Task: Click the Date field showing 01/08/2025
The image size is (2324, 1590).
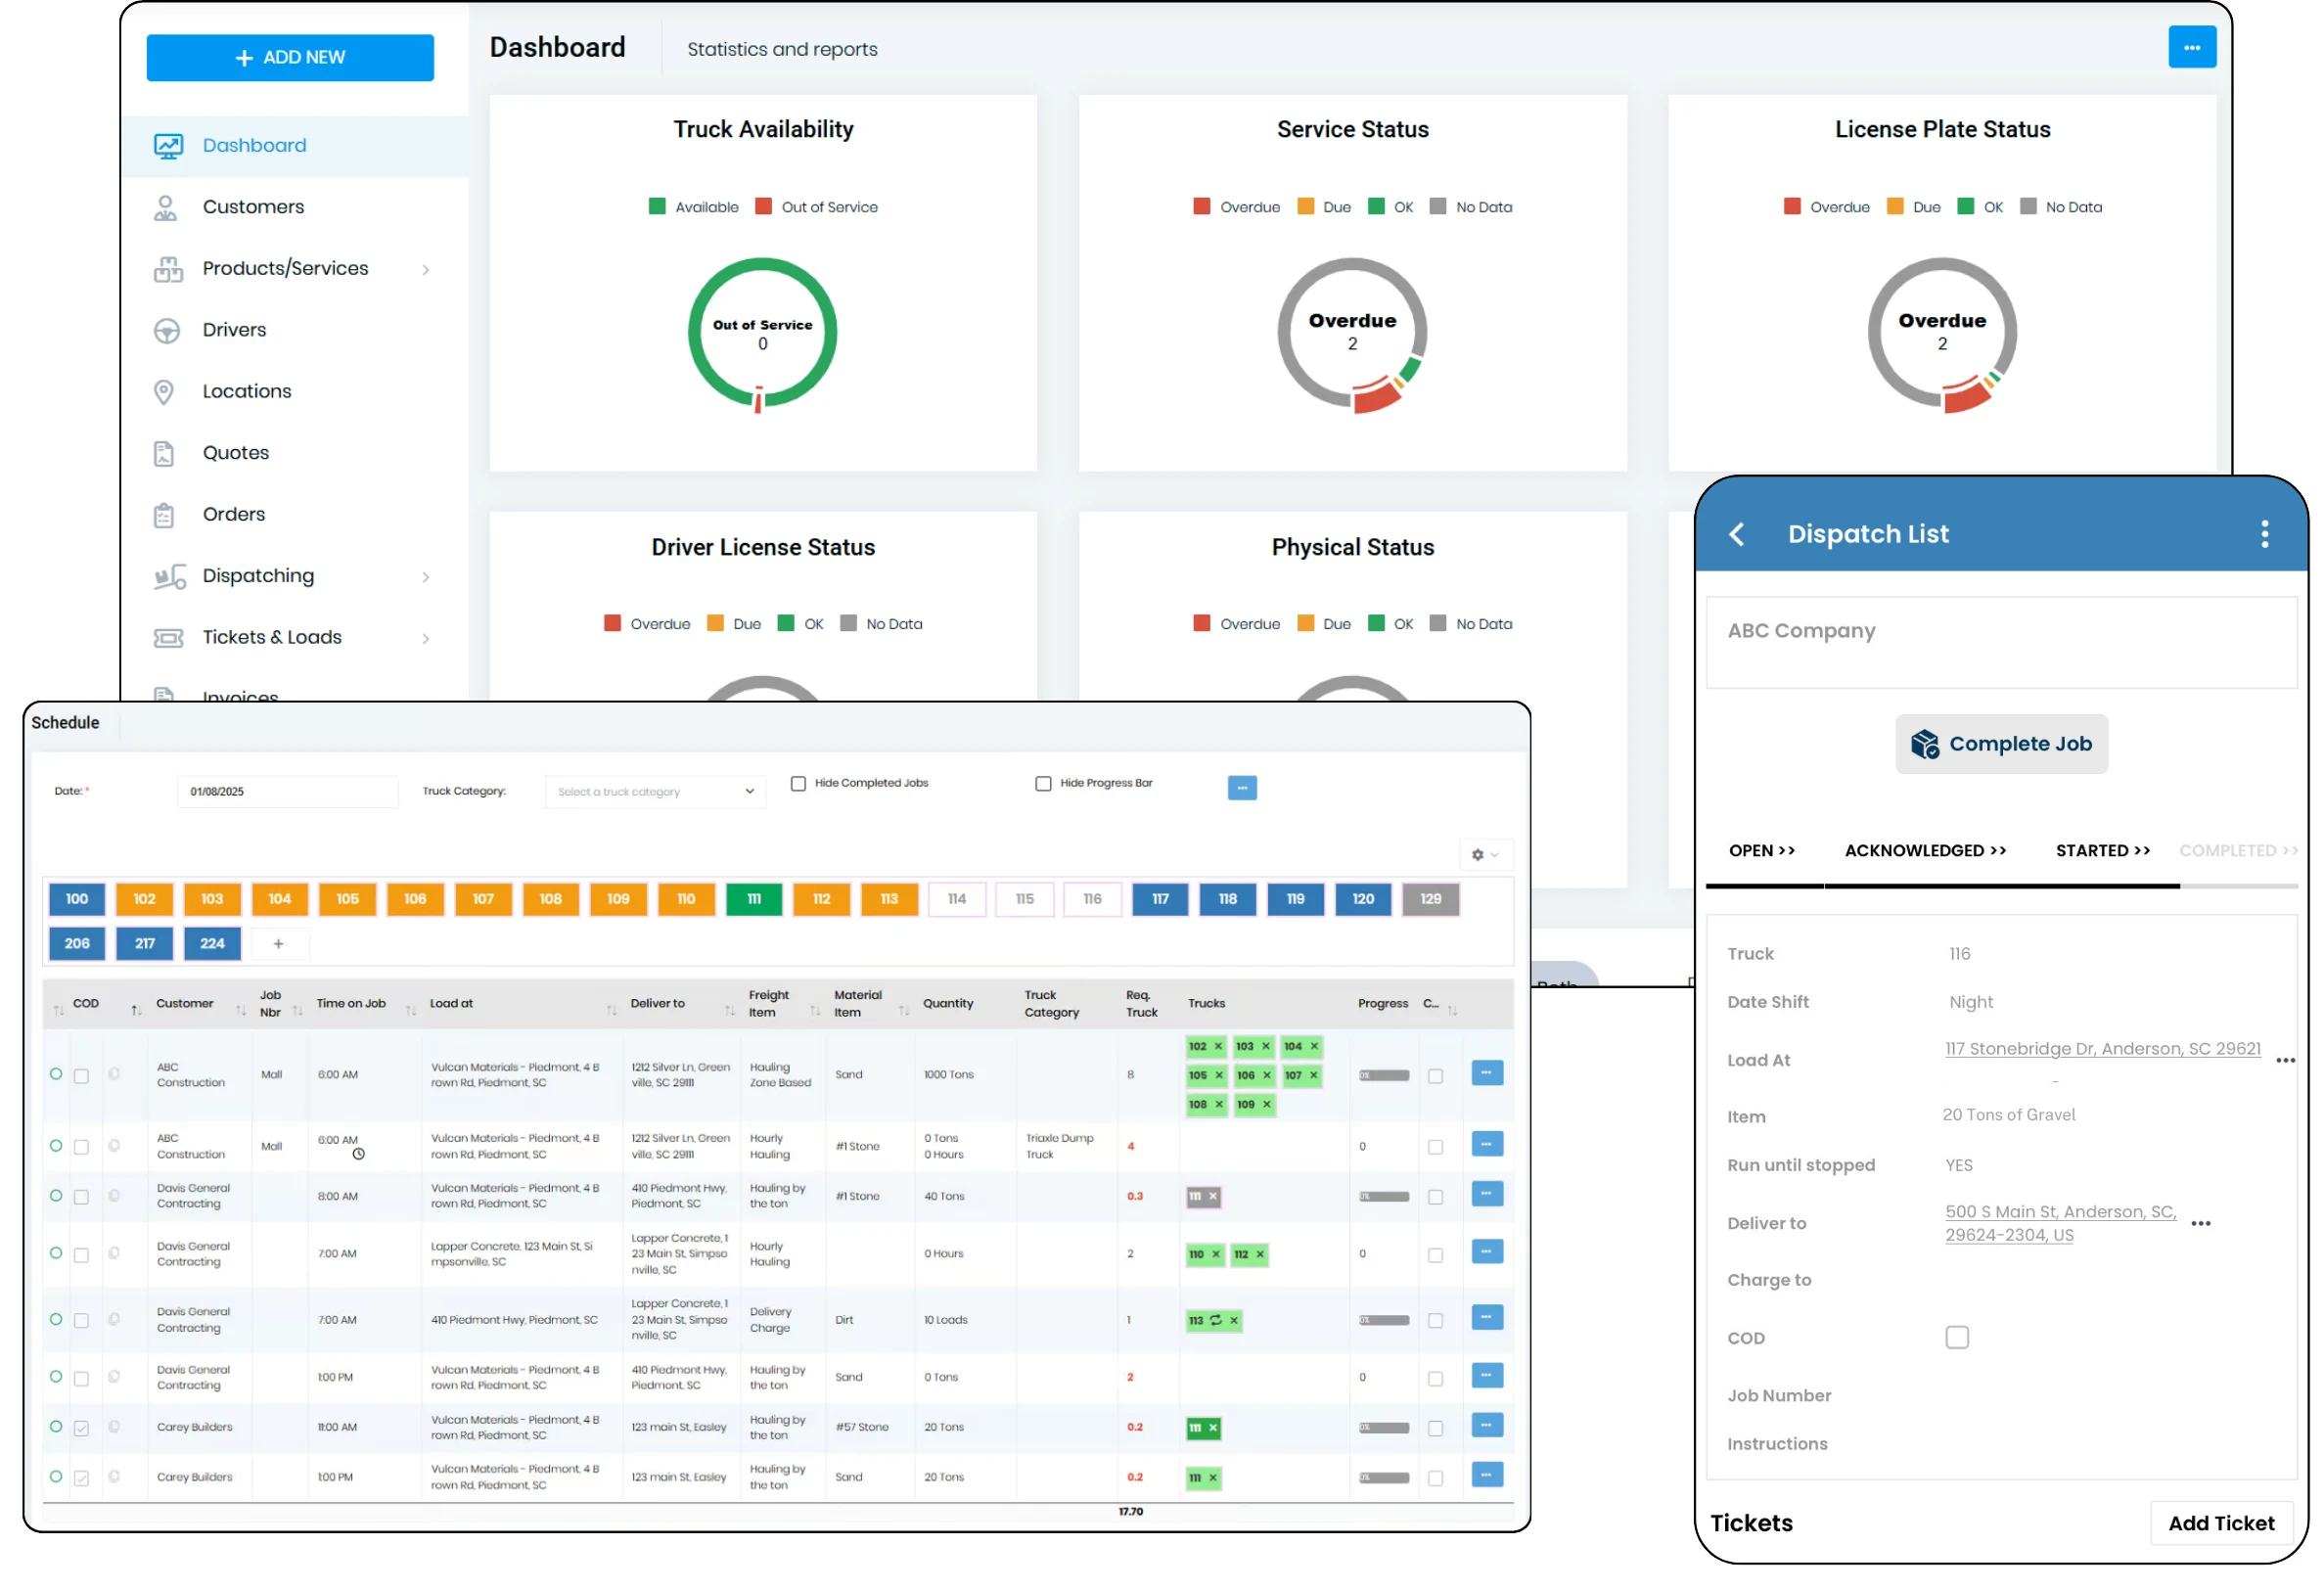Action: (288, 791)
